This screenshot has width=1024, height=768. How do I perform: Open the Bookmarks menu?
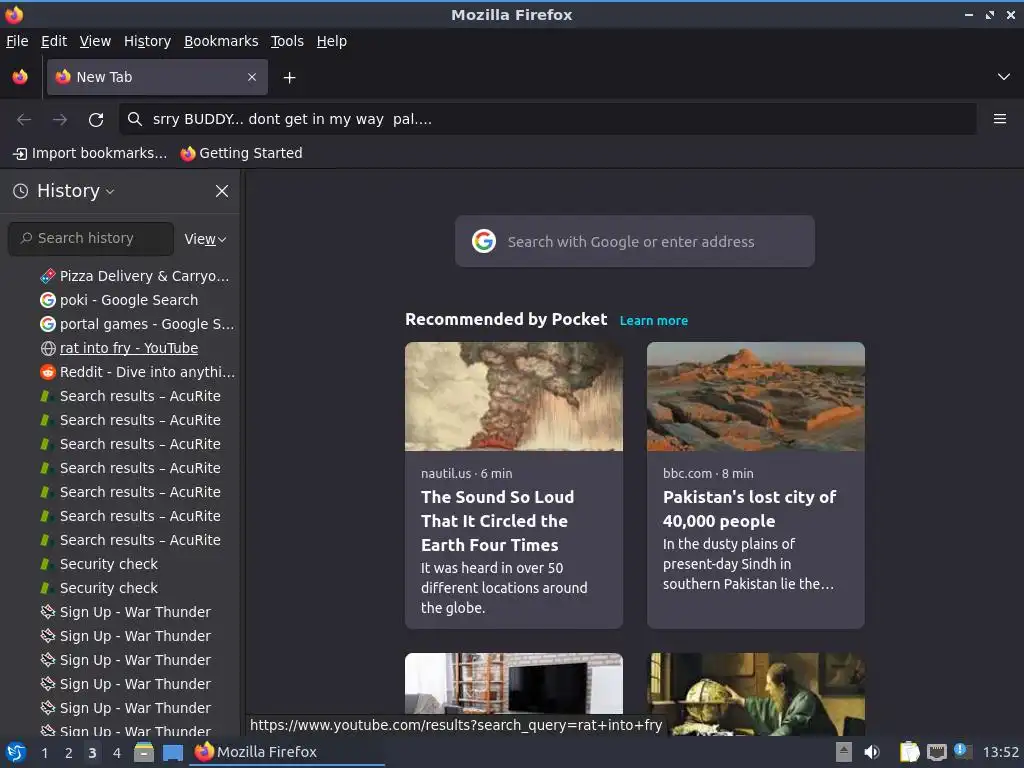pos(221,41)
